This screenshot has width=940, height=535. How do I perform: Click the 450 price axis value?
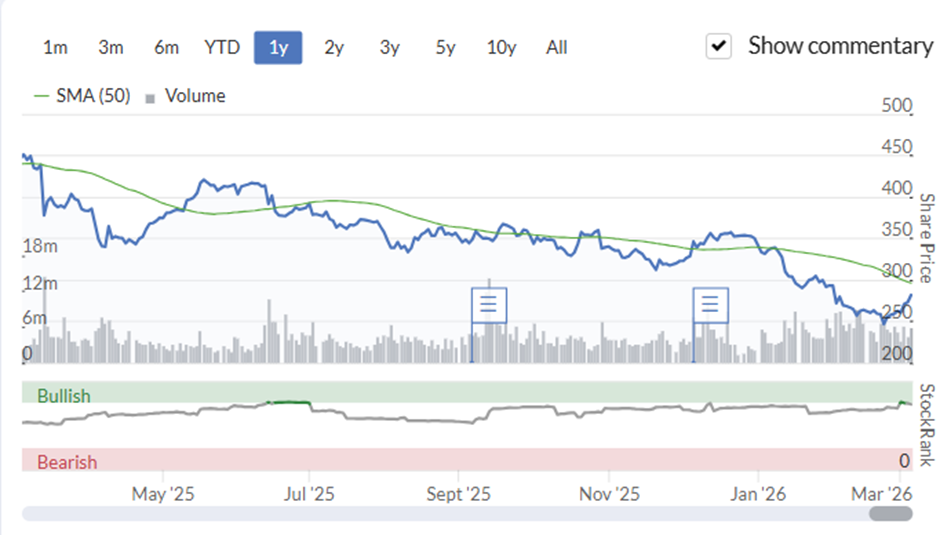pyautogui.click(x=897, y=146)
